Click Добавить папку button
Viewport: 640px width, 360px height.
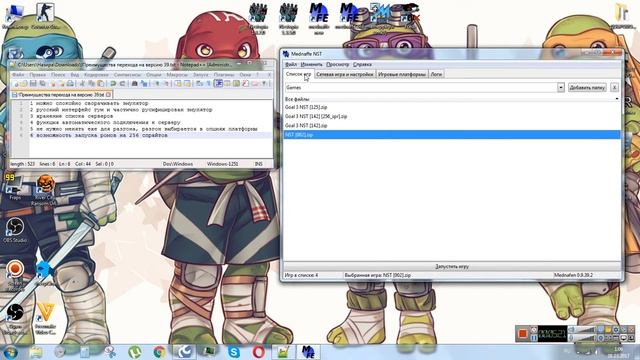[x=587, y=87]
